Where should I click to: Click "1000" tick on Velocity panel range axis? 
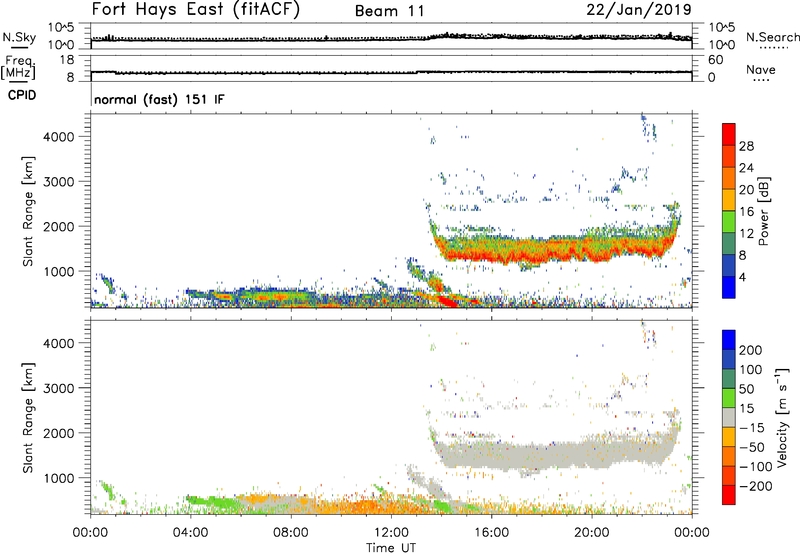pos(59,478)
